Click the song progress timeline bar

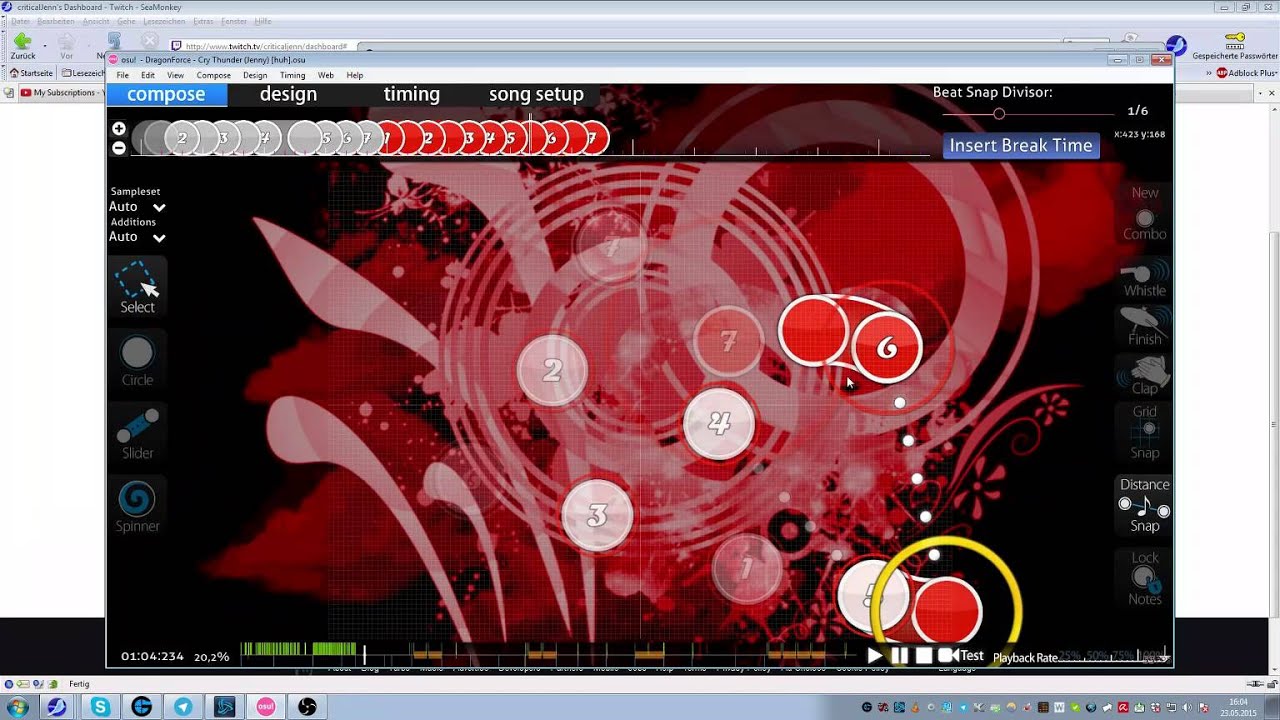tap(547, 655)
